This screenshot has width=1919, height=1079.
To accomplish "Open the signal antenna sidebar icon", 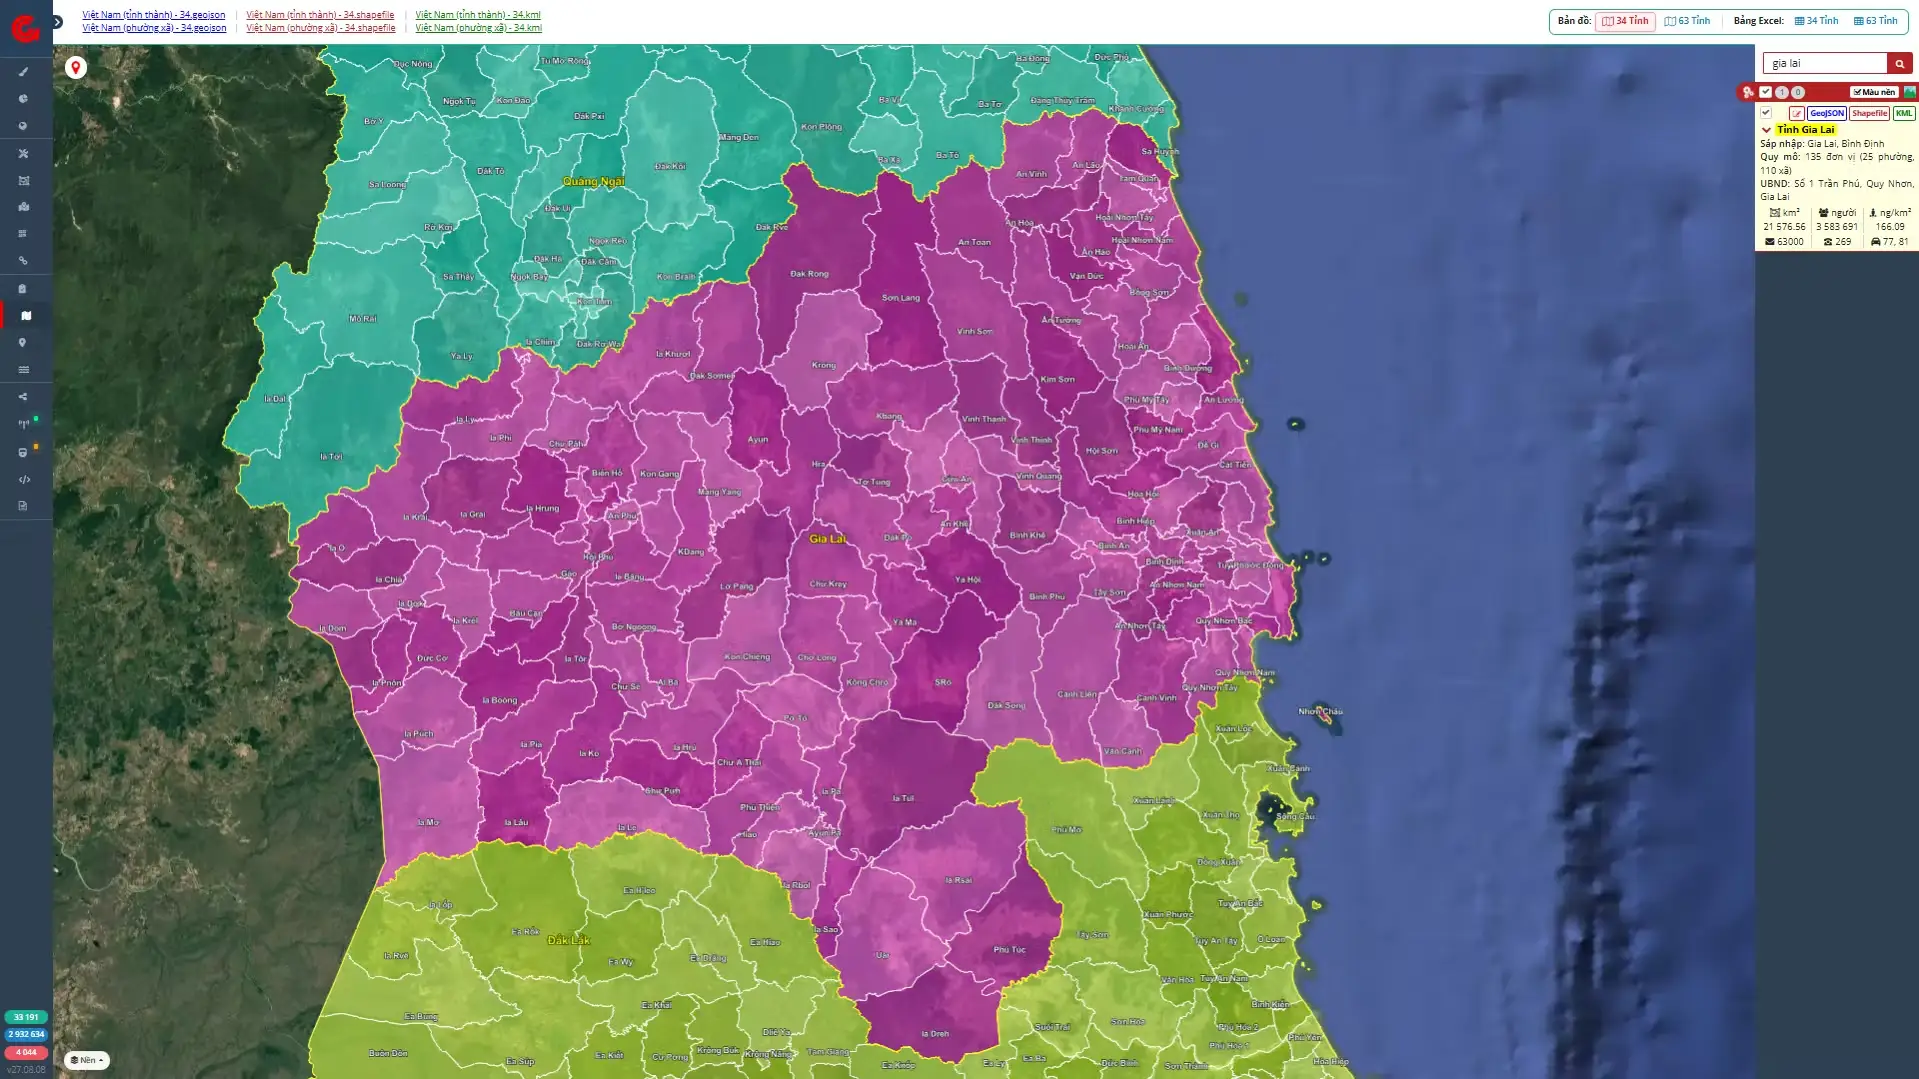I will [23, 424].
